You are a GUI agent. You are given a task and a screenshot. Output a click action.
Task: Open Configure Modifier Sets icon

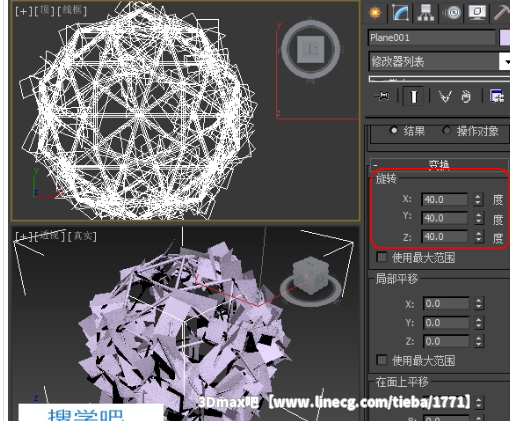pos(497,96)
